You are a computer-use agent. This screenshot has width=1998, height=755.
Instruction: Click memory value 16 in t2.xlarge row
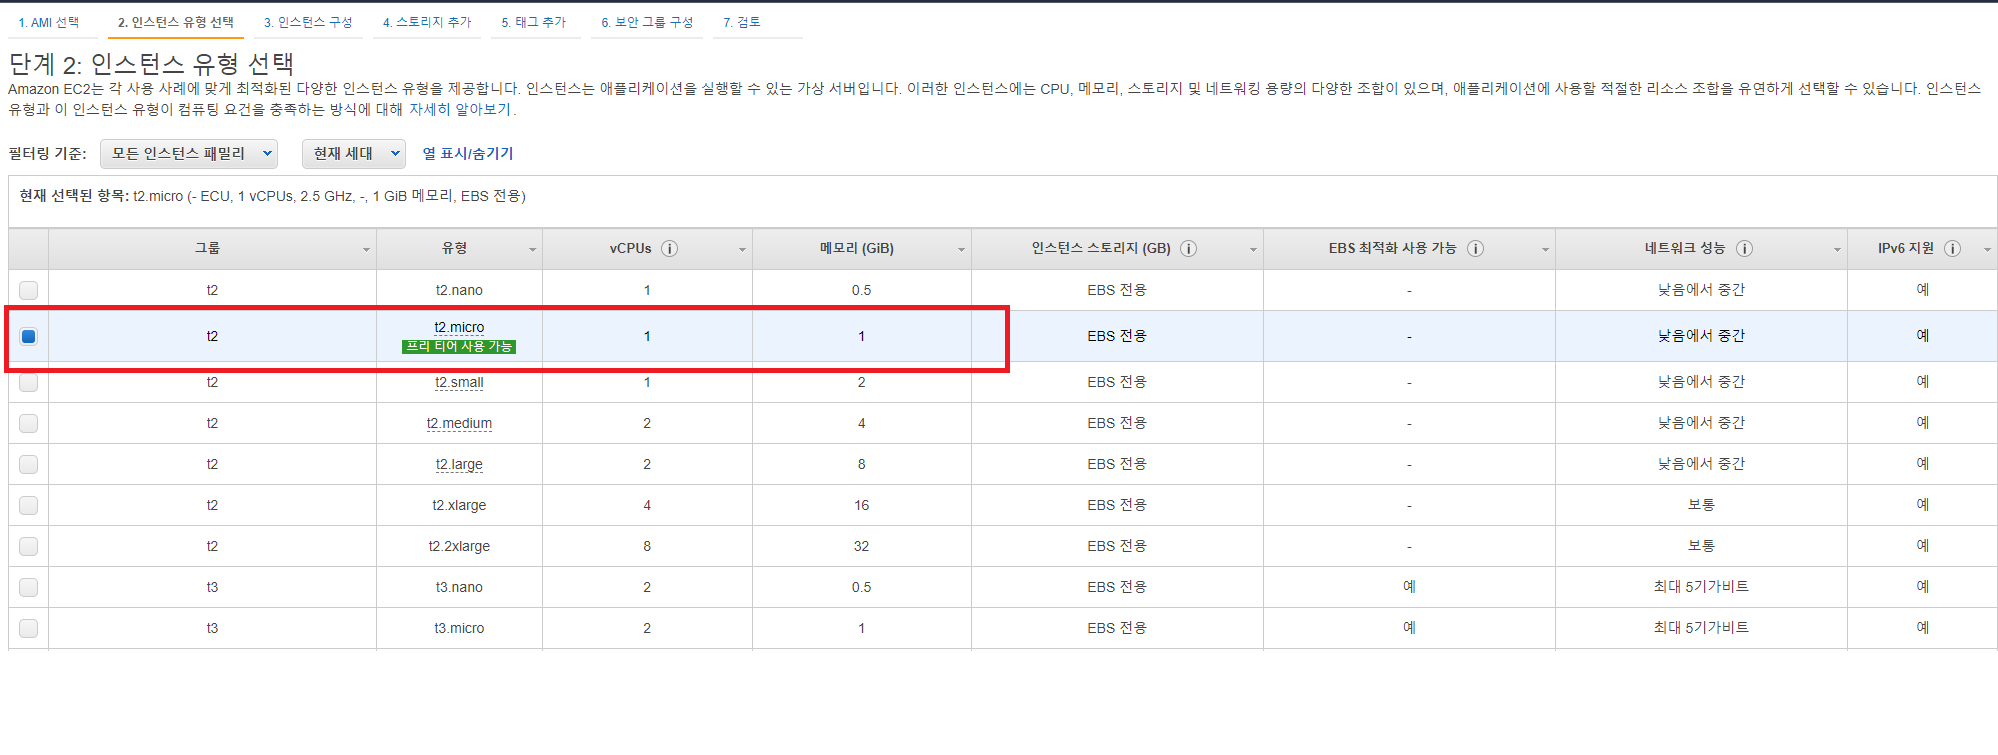861,505
